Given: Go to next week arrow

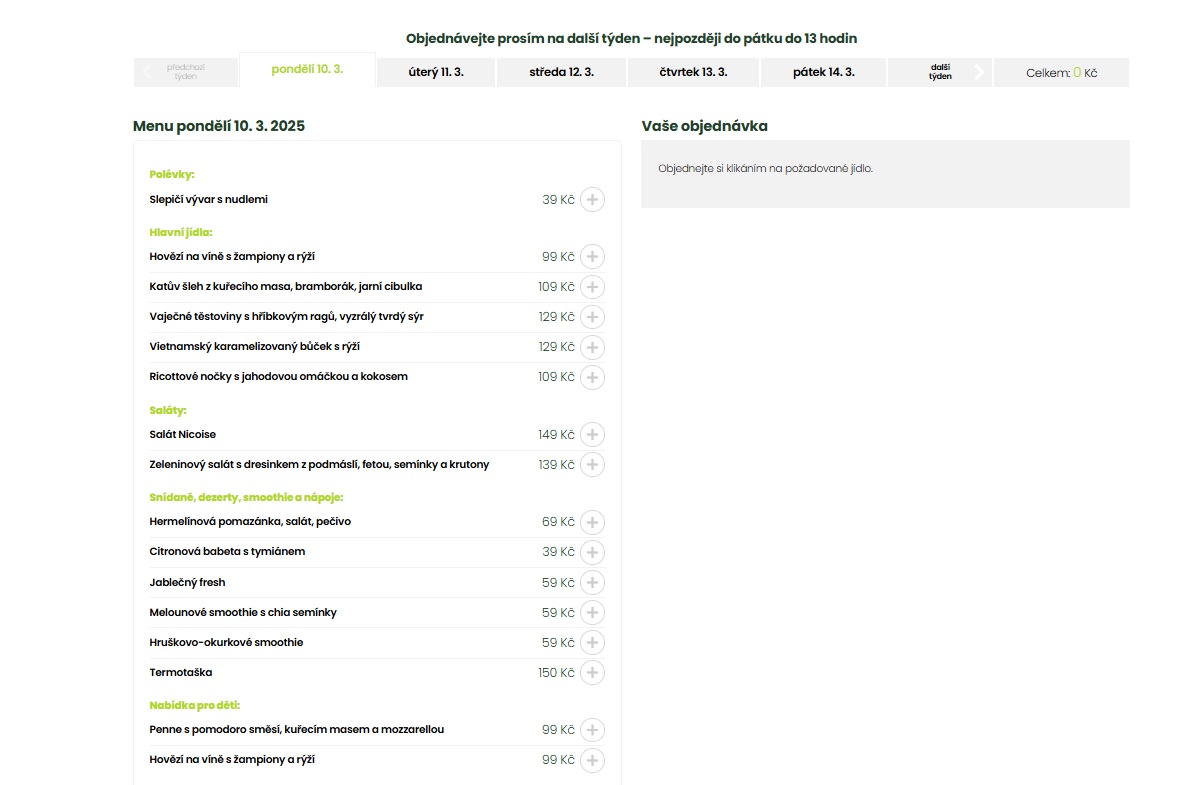Looking at the screenshot, I should 977,72.
